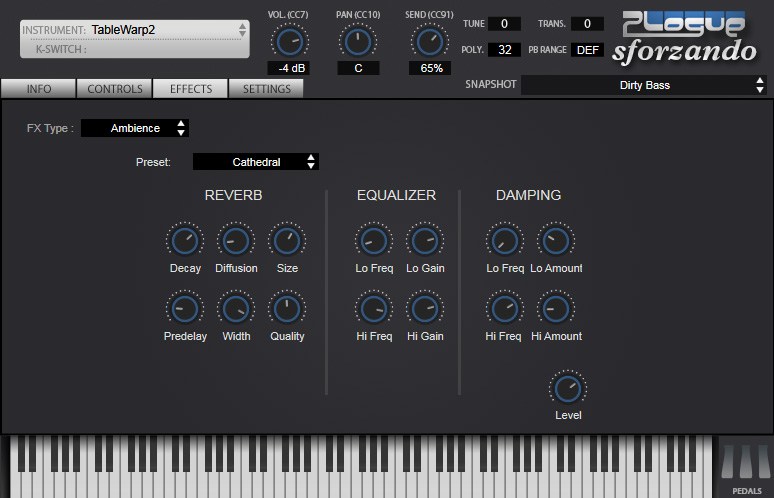
Task: Click the Damping Lo Freq knob
Action: [505, 241]
